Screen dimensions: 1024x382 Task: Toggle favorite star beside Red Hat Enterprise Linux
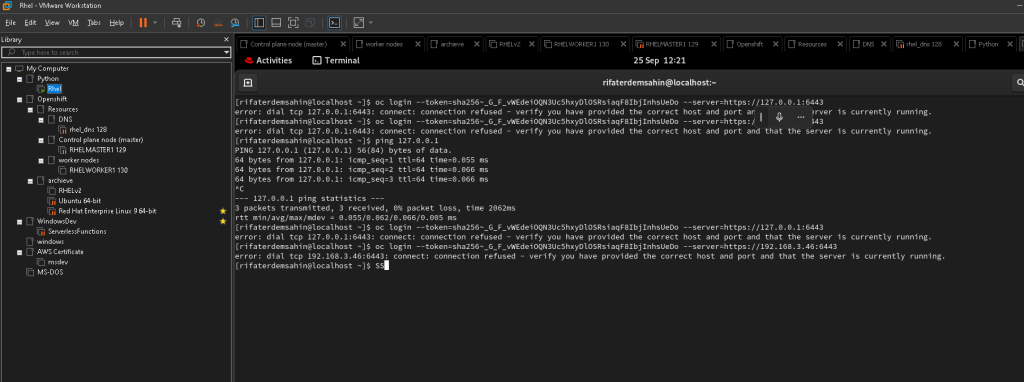(223, 211)
